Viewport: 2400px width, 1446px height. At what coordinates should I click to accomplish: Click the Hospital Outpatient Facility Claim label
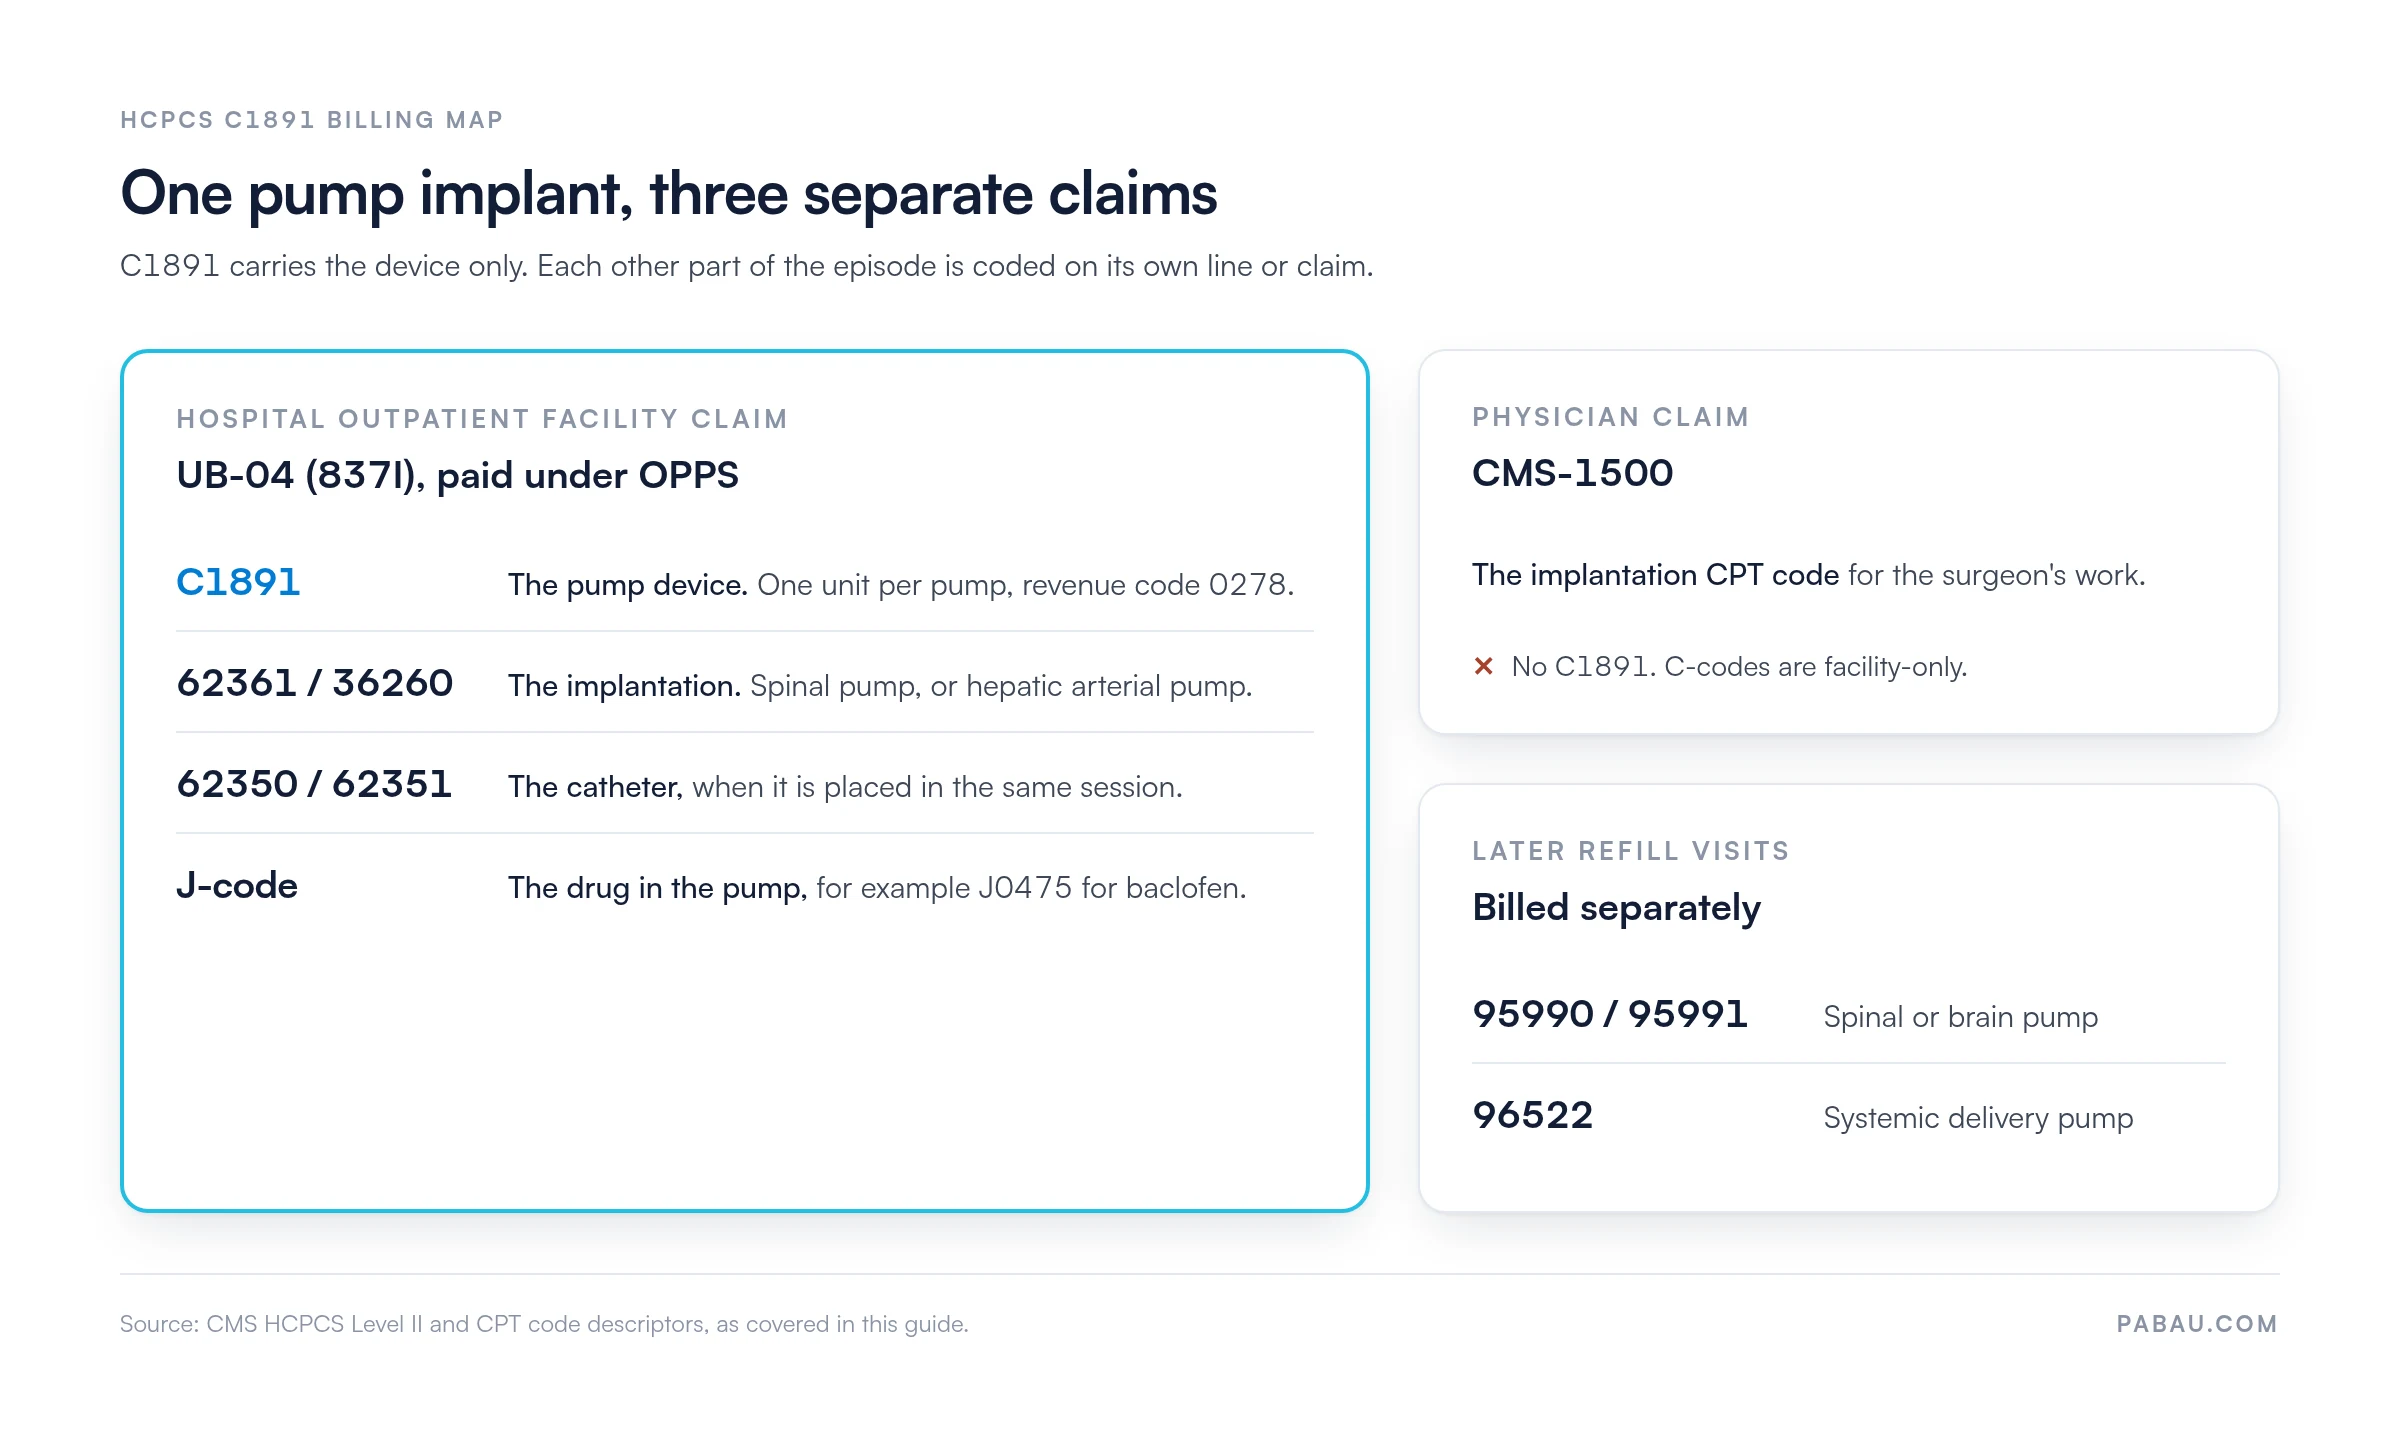(482, 419)
